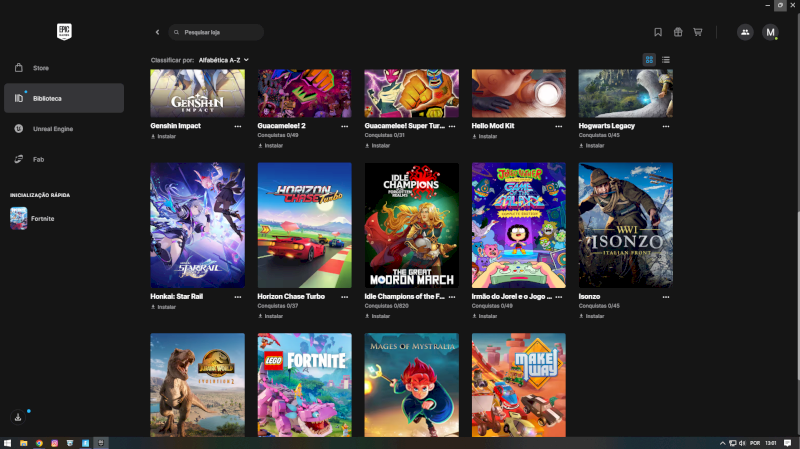Open the wishlist bookmark icon
The image size is (800, 449).
pyautogui.click(x=658, y=32)
